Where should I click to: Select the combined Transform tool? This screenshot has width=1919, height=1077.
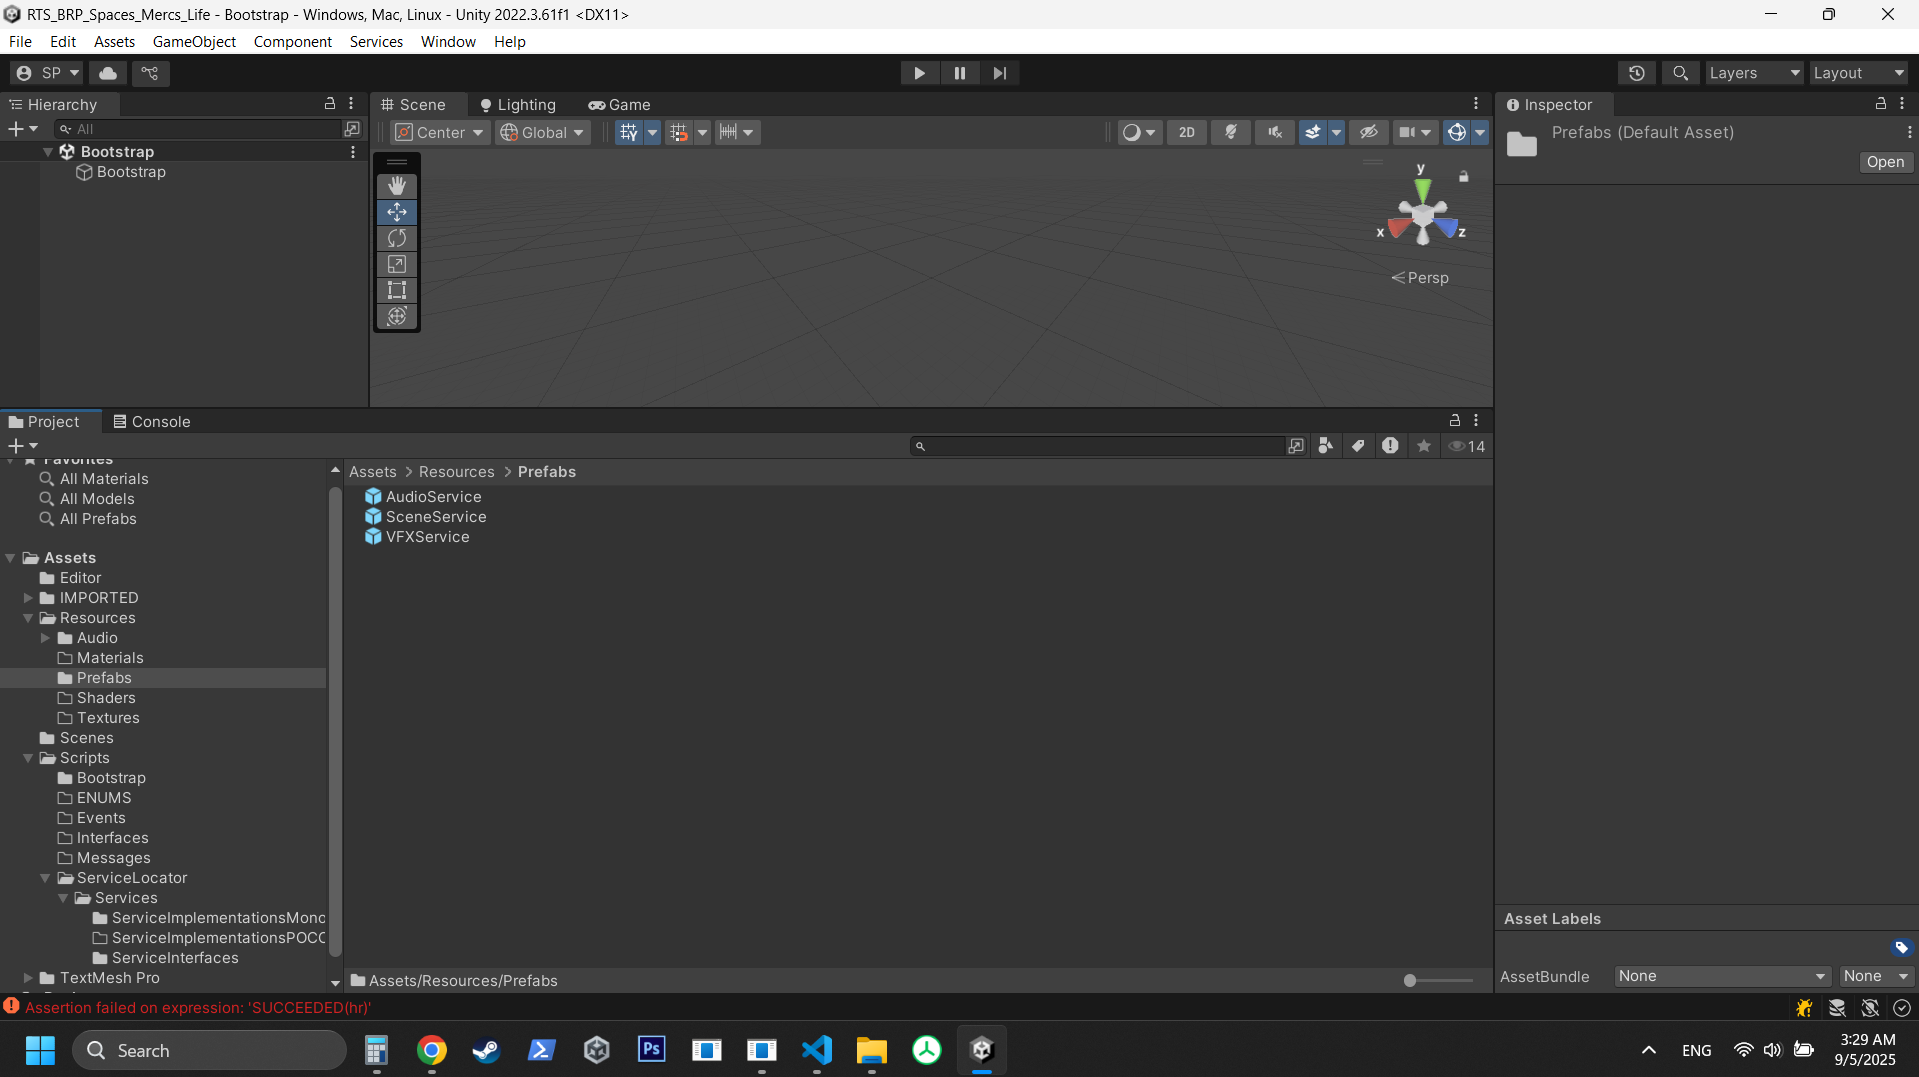pos(397,316)
